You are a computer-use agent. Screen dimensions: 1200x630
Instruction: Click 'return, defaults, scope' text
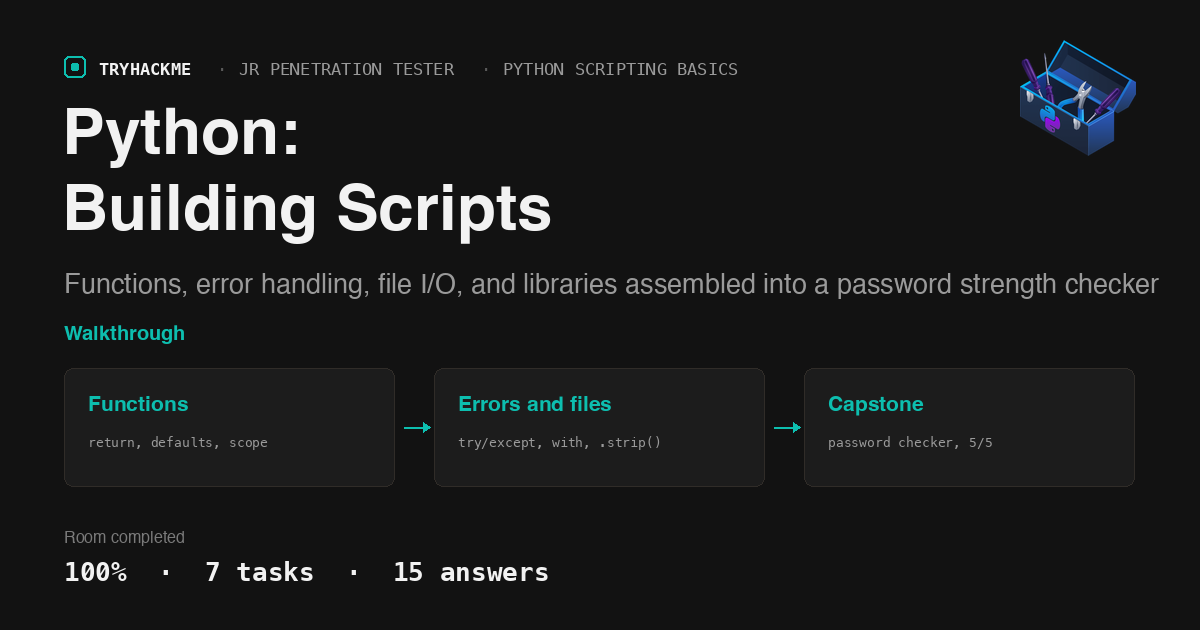pyautogui.click(x=178, y=442)
